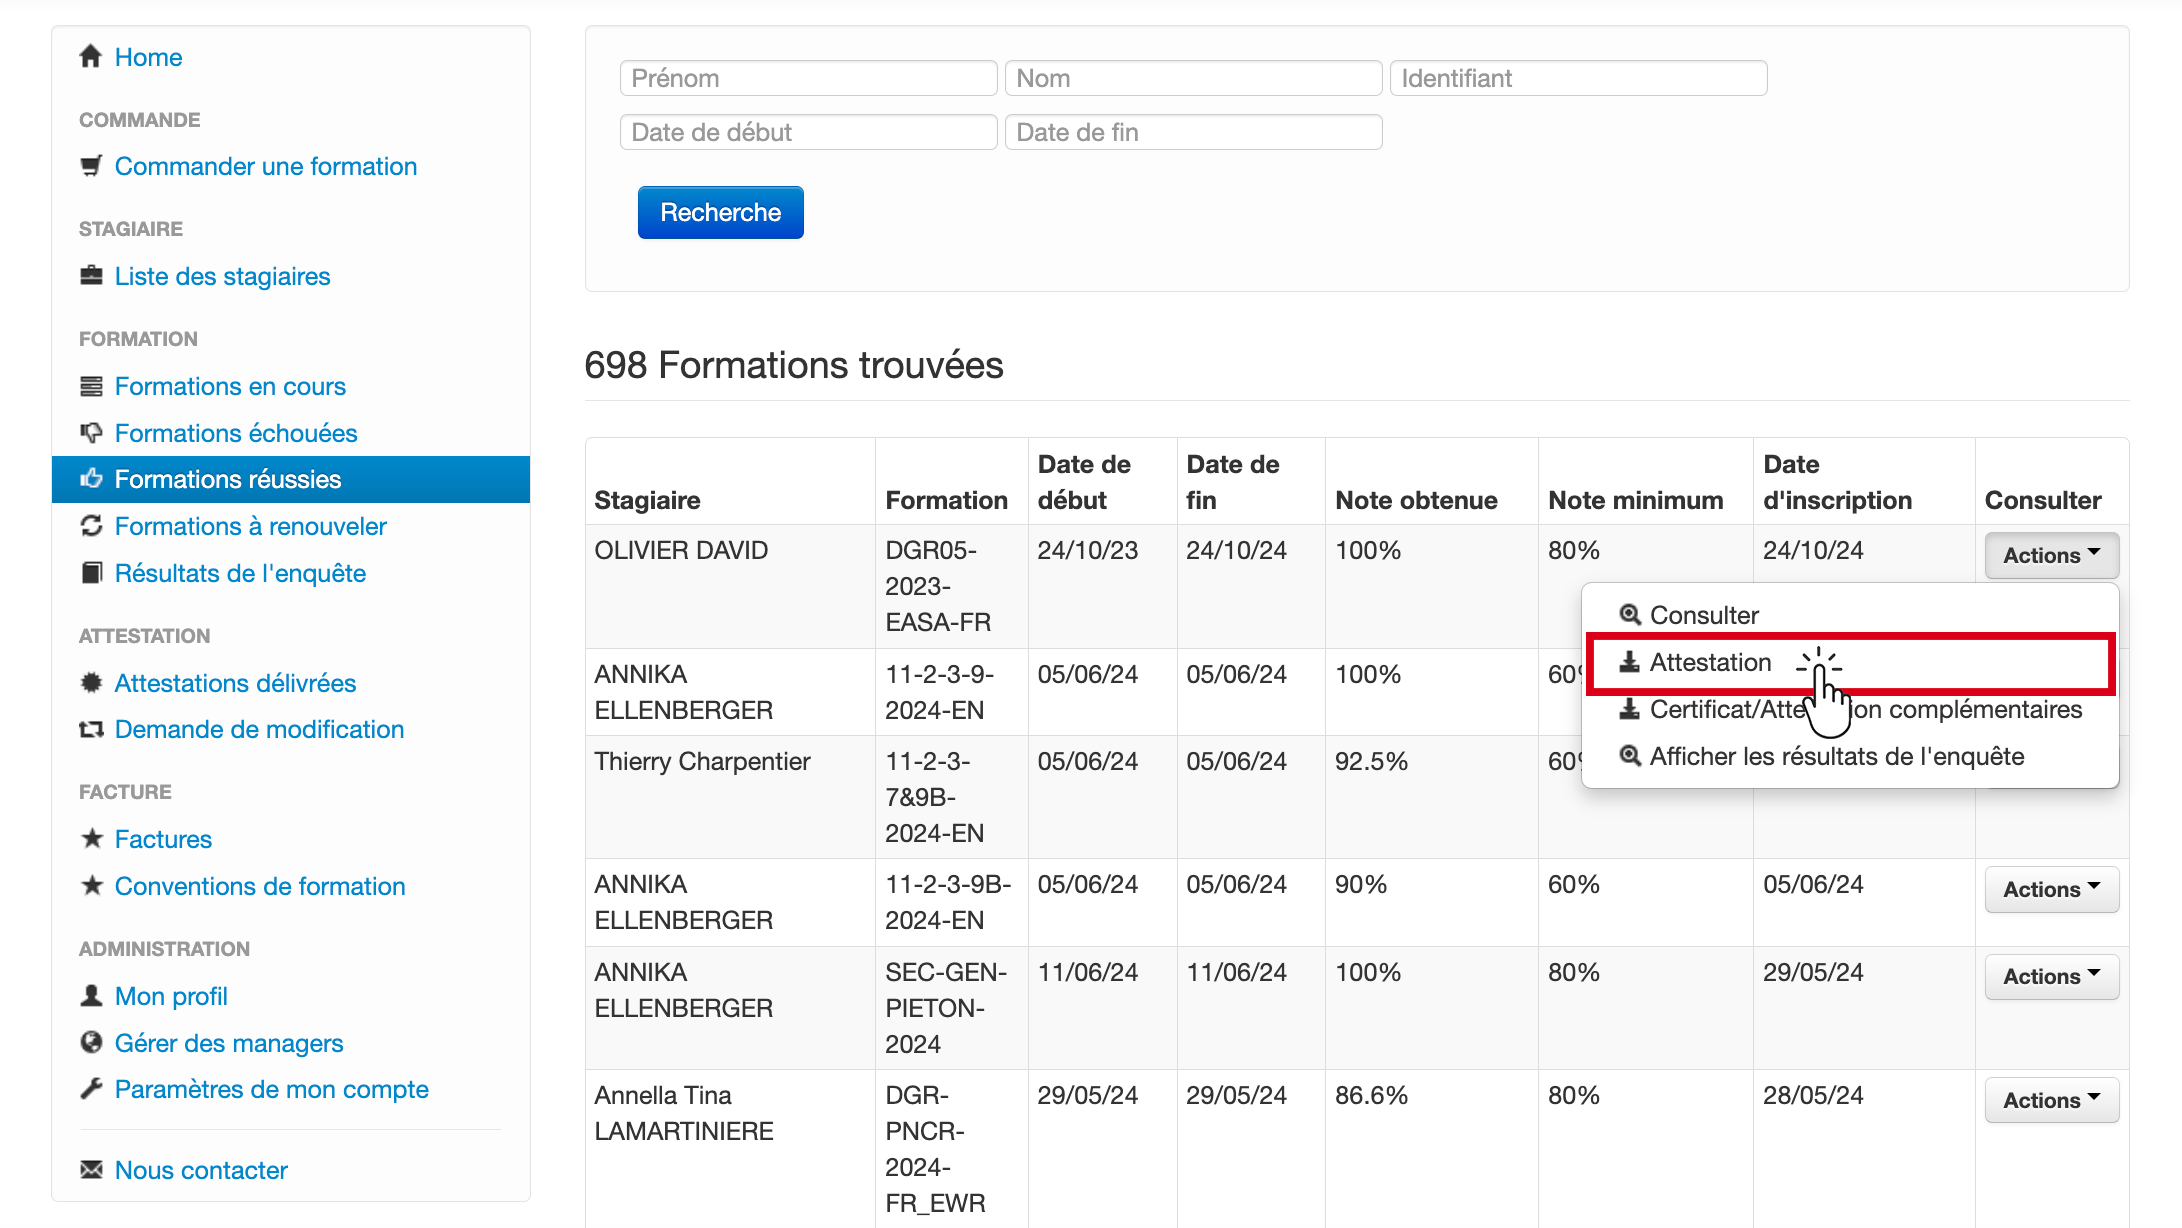Open Gérer des managers link
Image resolution: width=2182 pixels, height=1228 pixels.
[229, 1043]
